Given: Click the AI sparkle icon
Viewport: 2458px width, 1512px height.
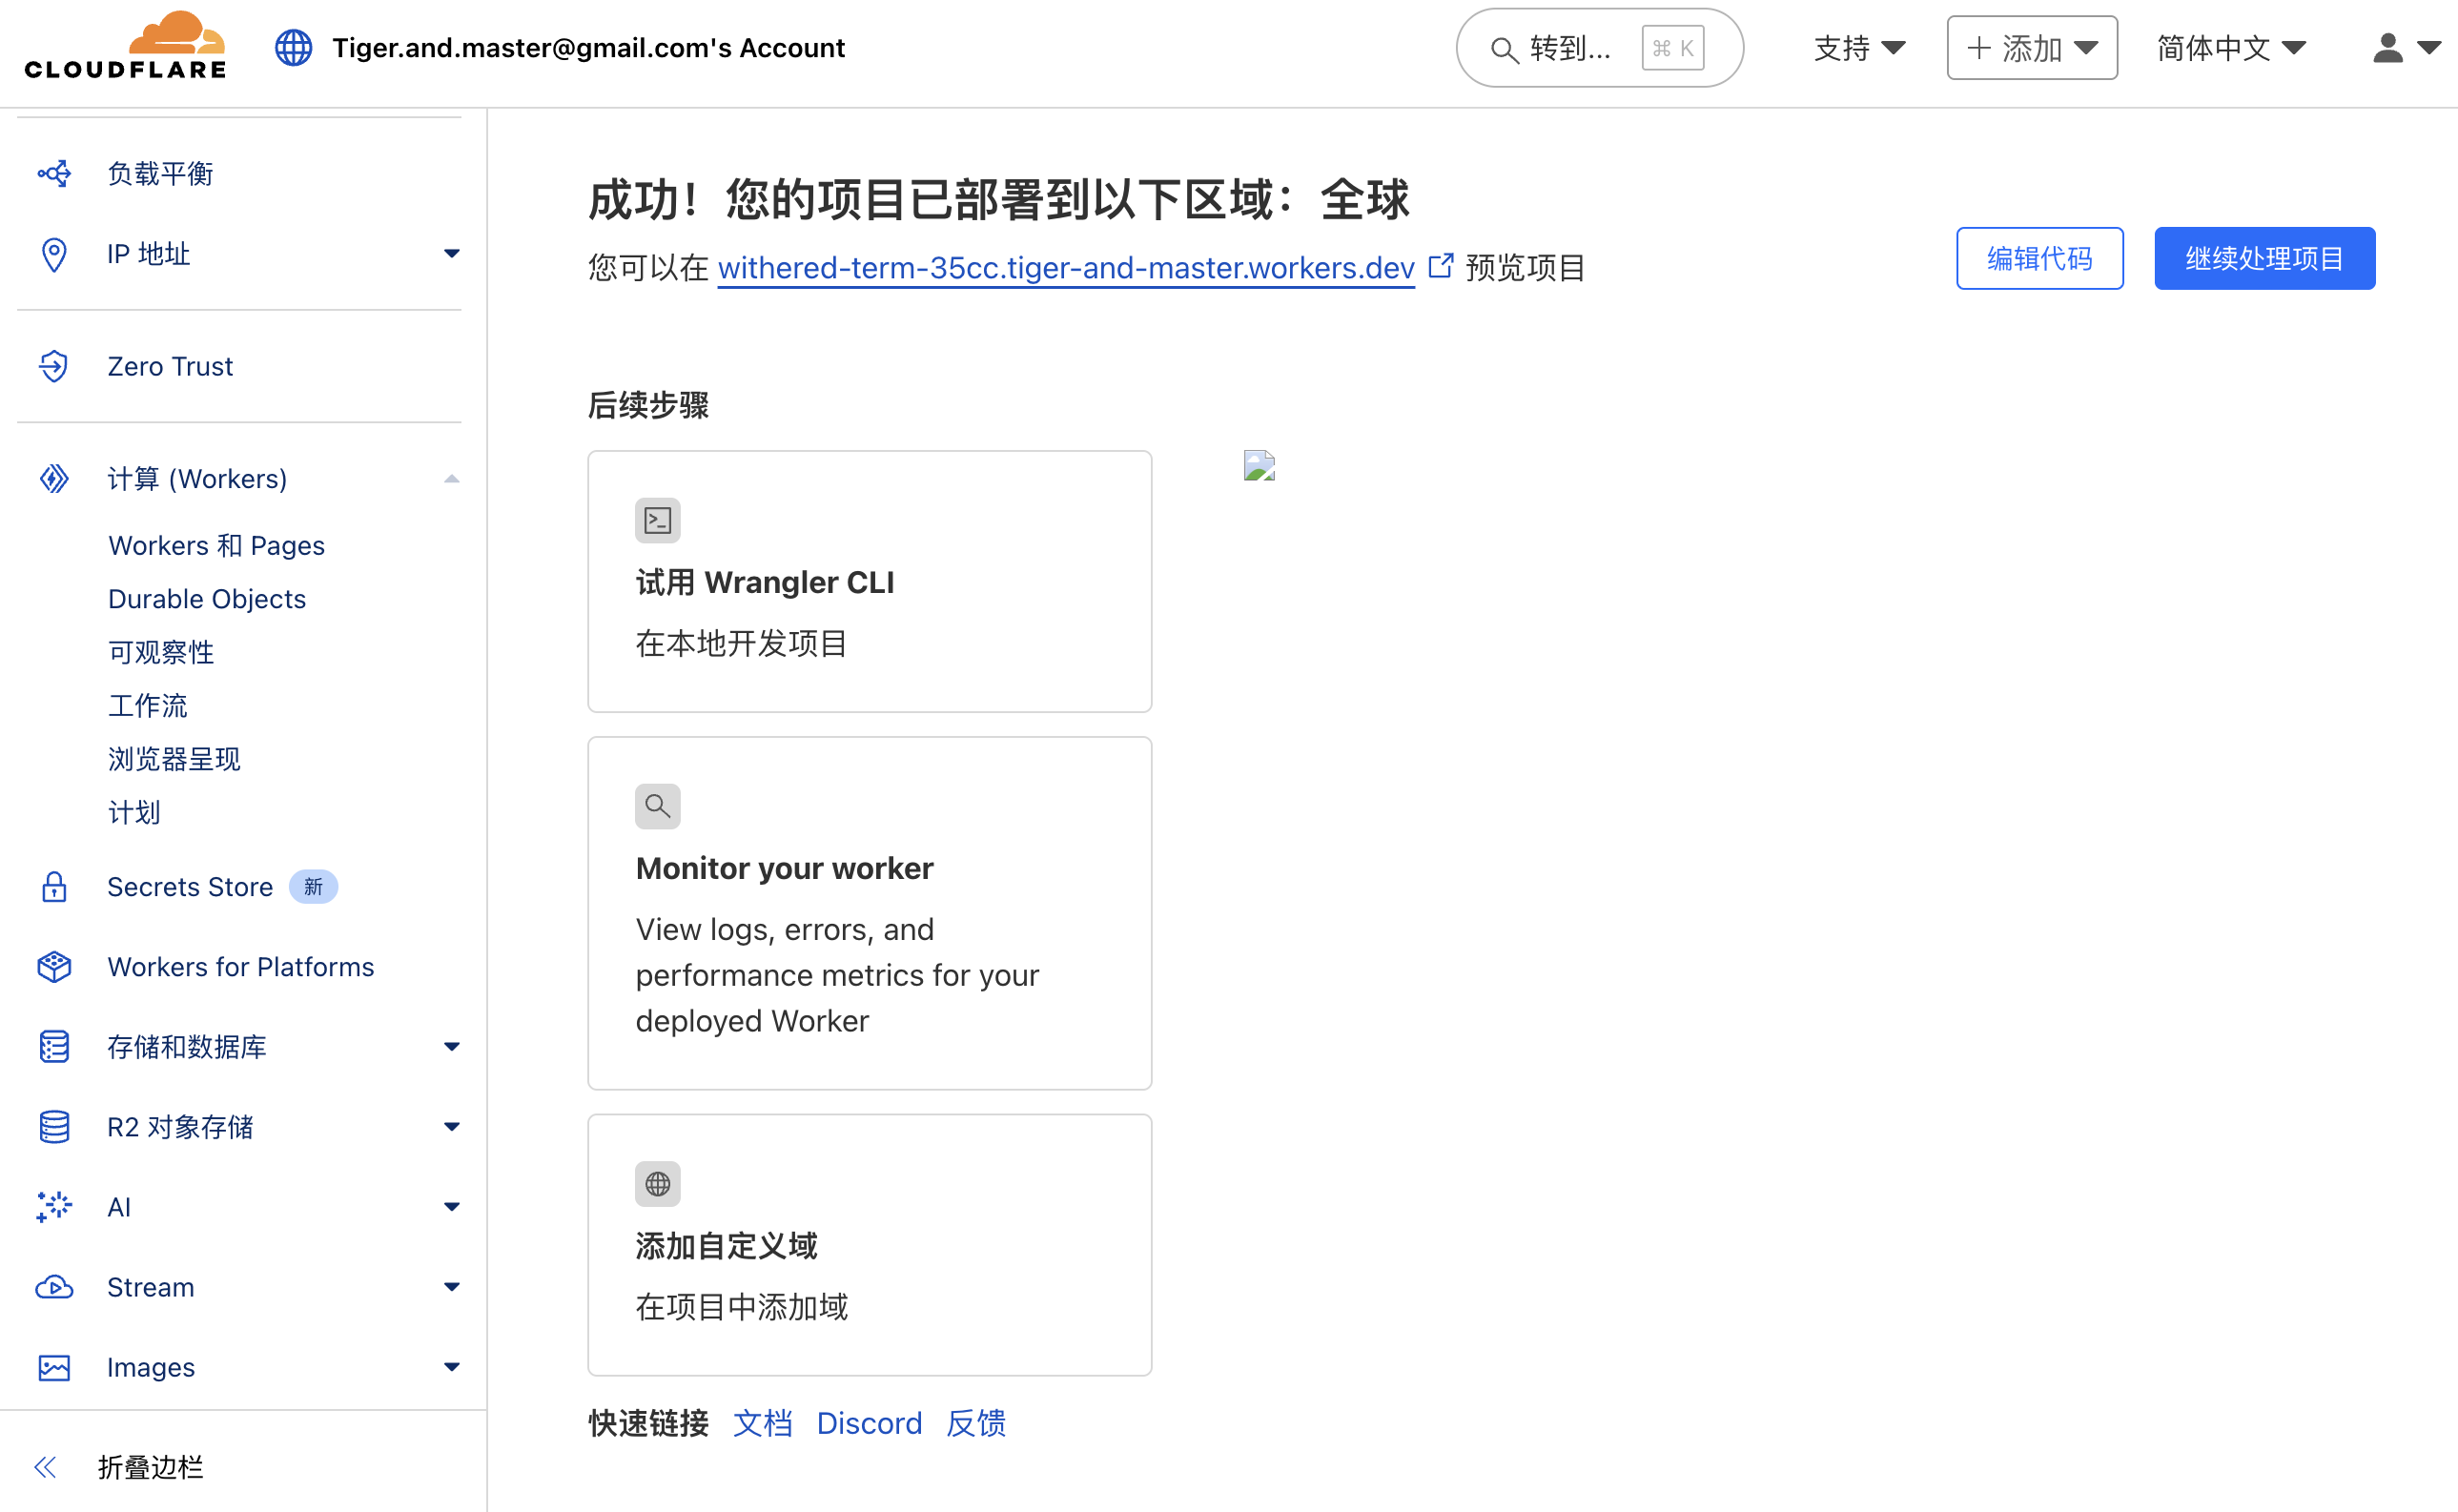Looking at the screenshot, I should click(54, 1207).
